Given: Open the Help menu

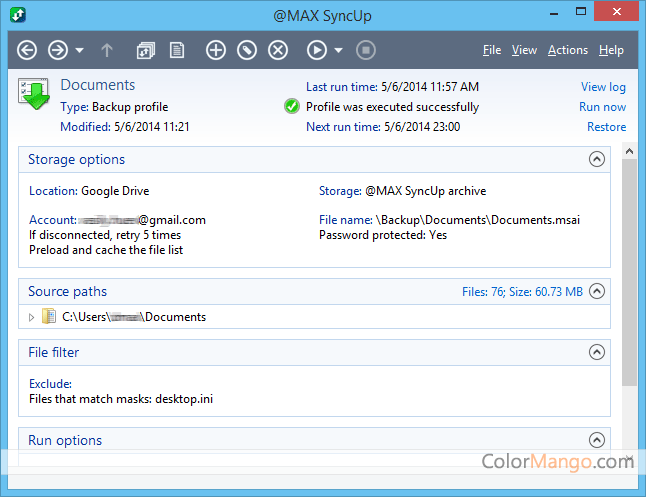Looking at the screenshot, I should 611,50.
